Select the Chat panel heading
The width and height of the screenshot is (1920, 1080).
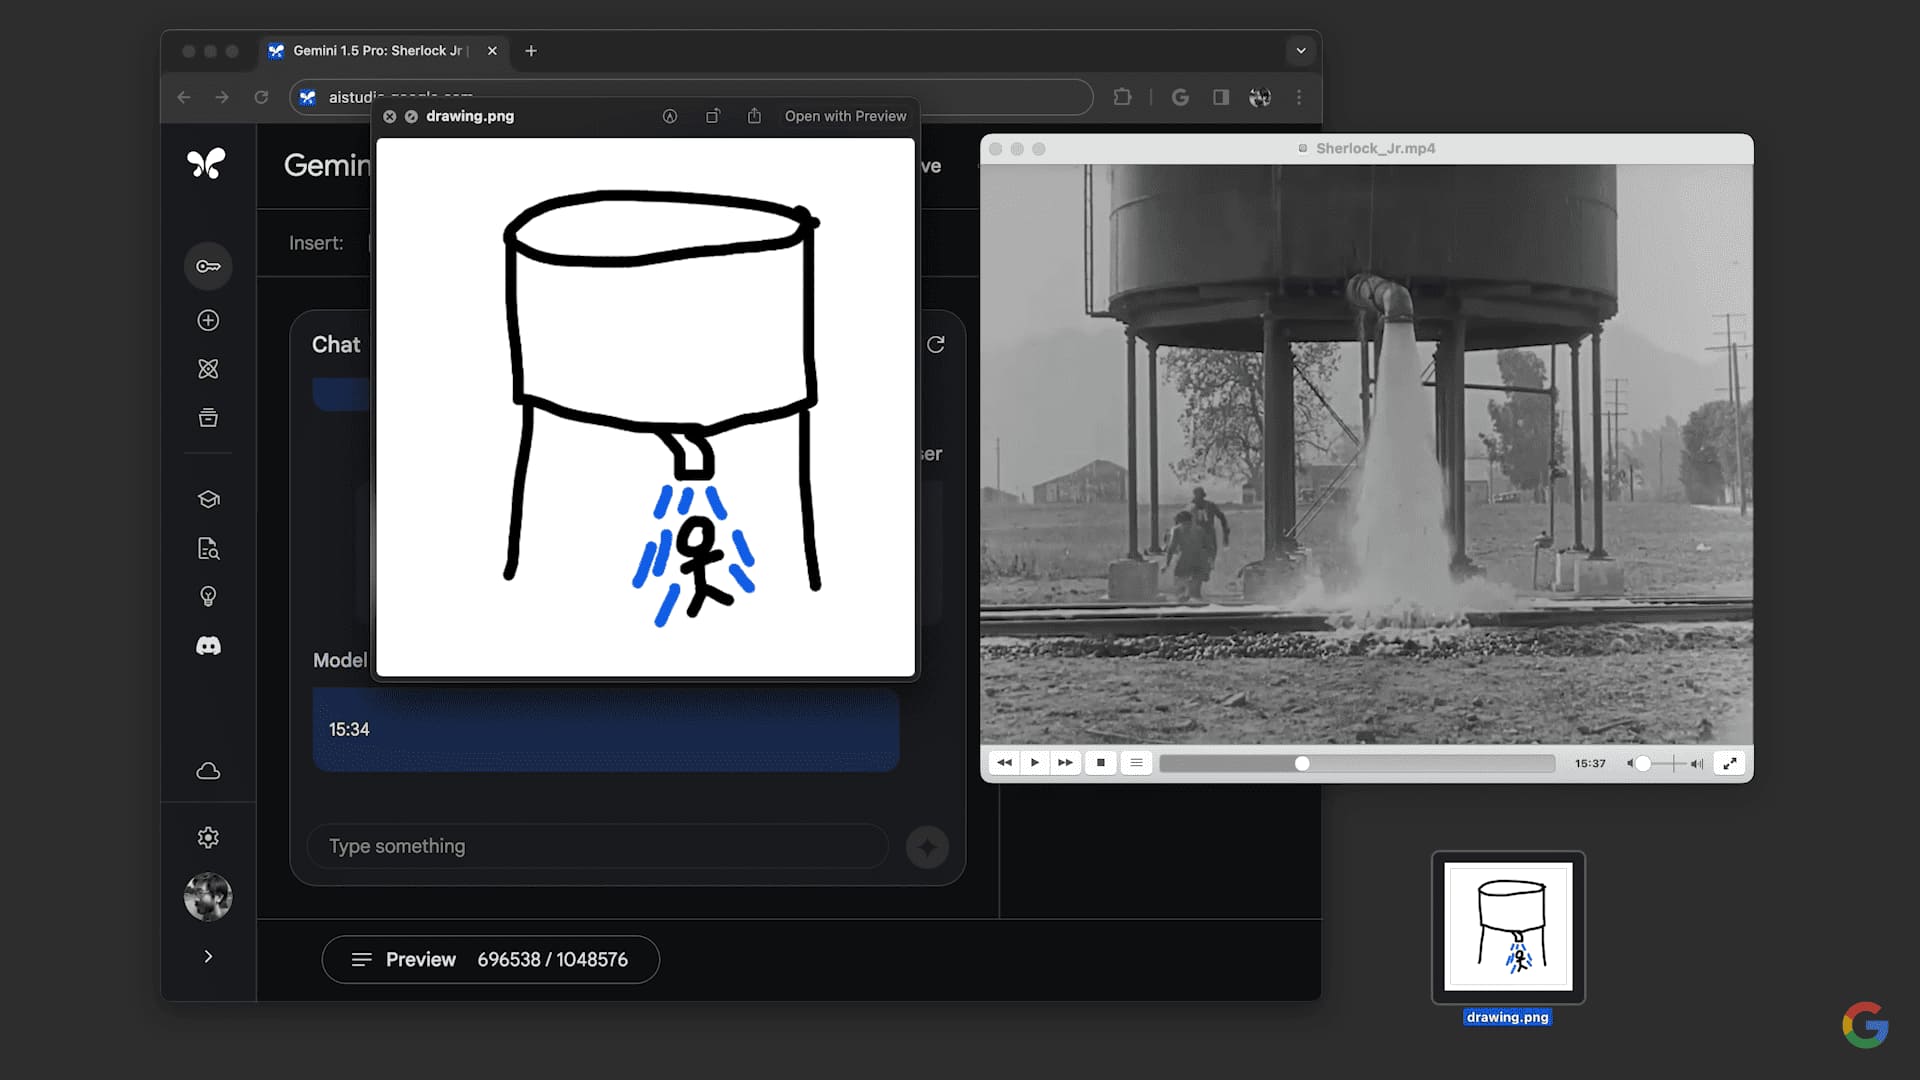(x=336, y=344)
